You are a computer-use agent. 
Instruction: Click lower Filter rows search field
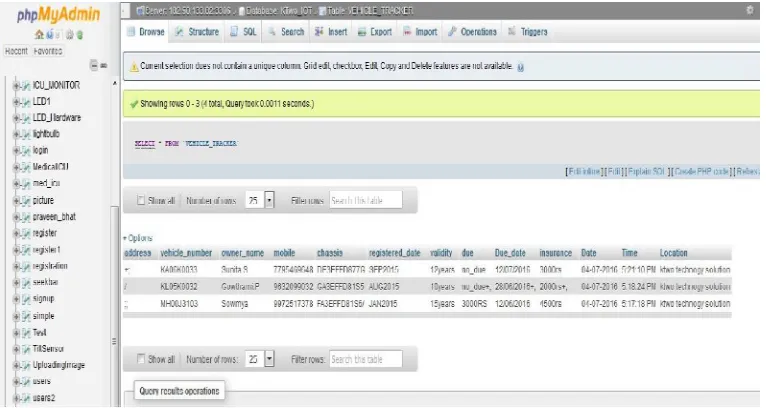tap(366, 359)
